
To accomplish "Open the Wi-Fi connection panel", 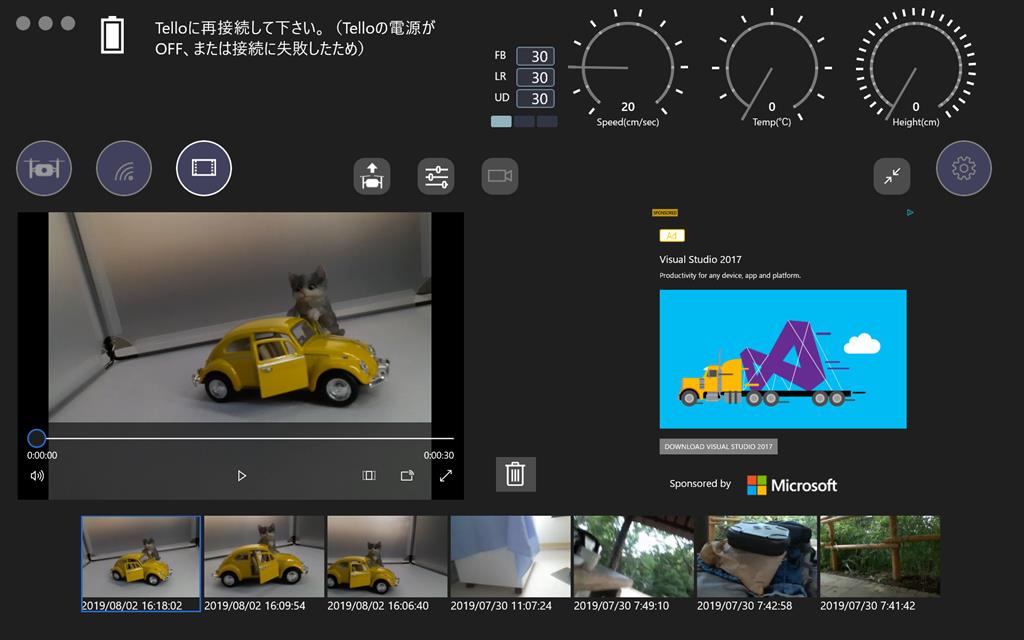I will [124, 169].
